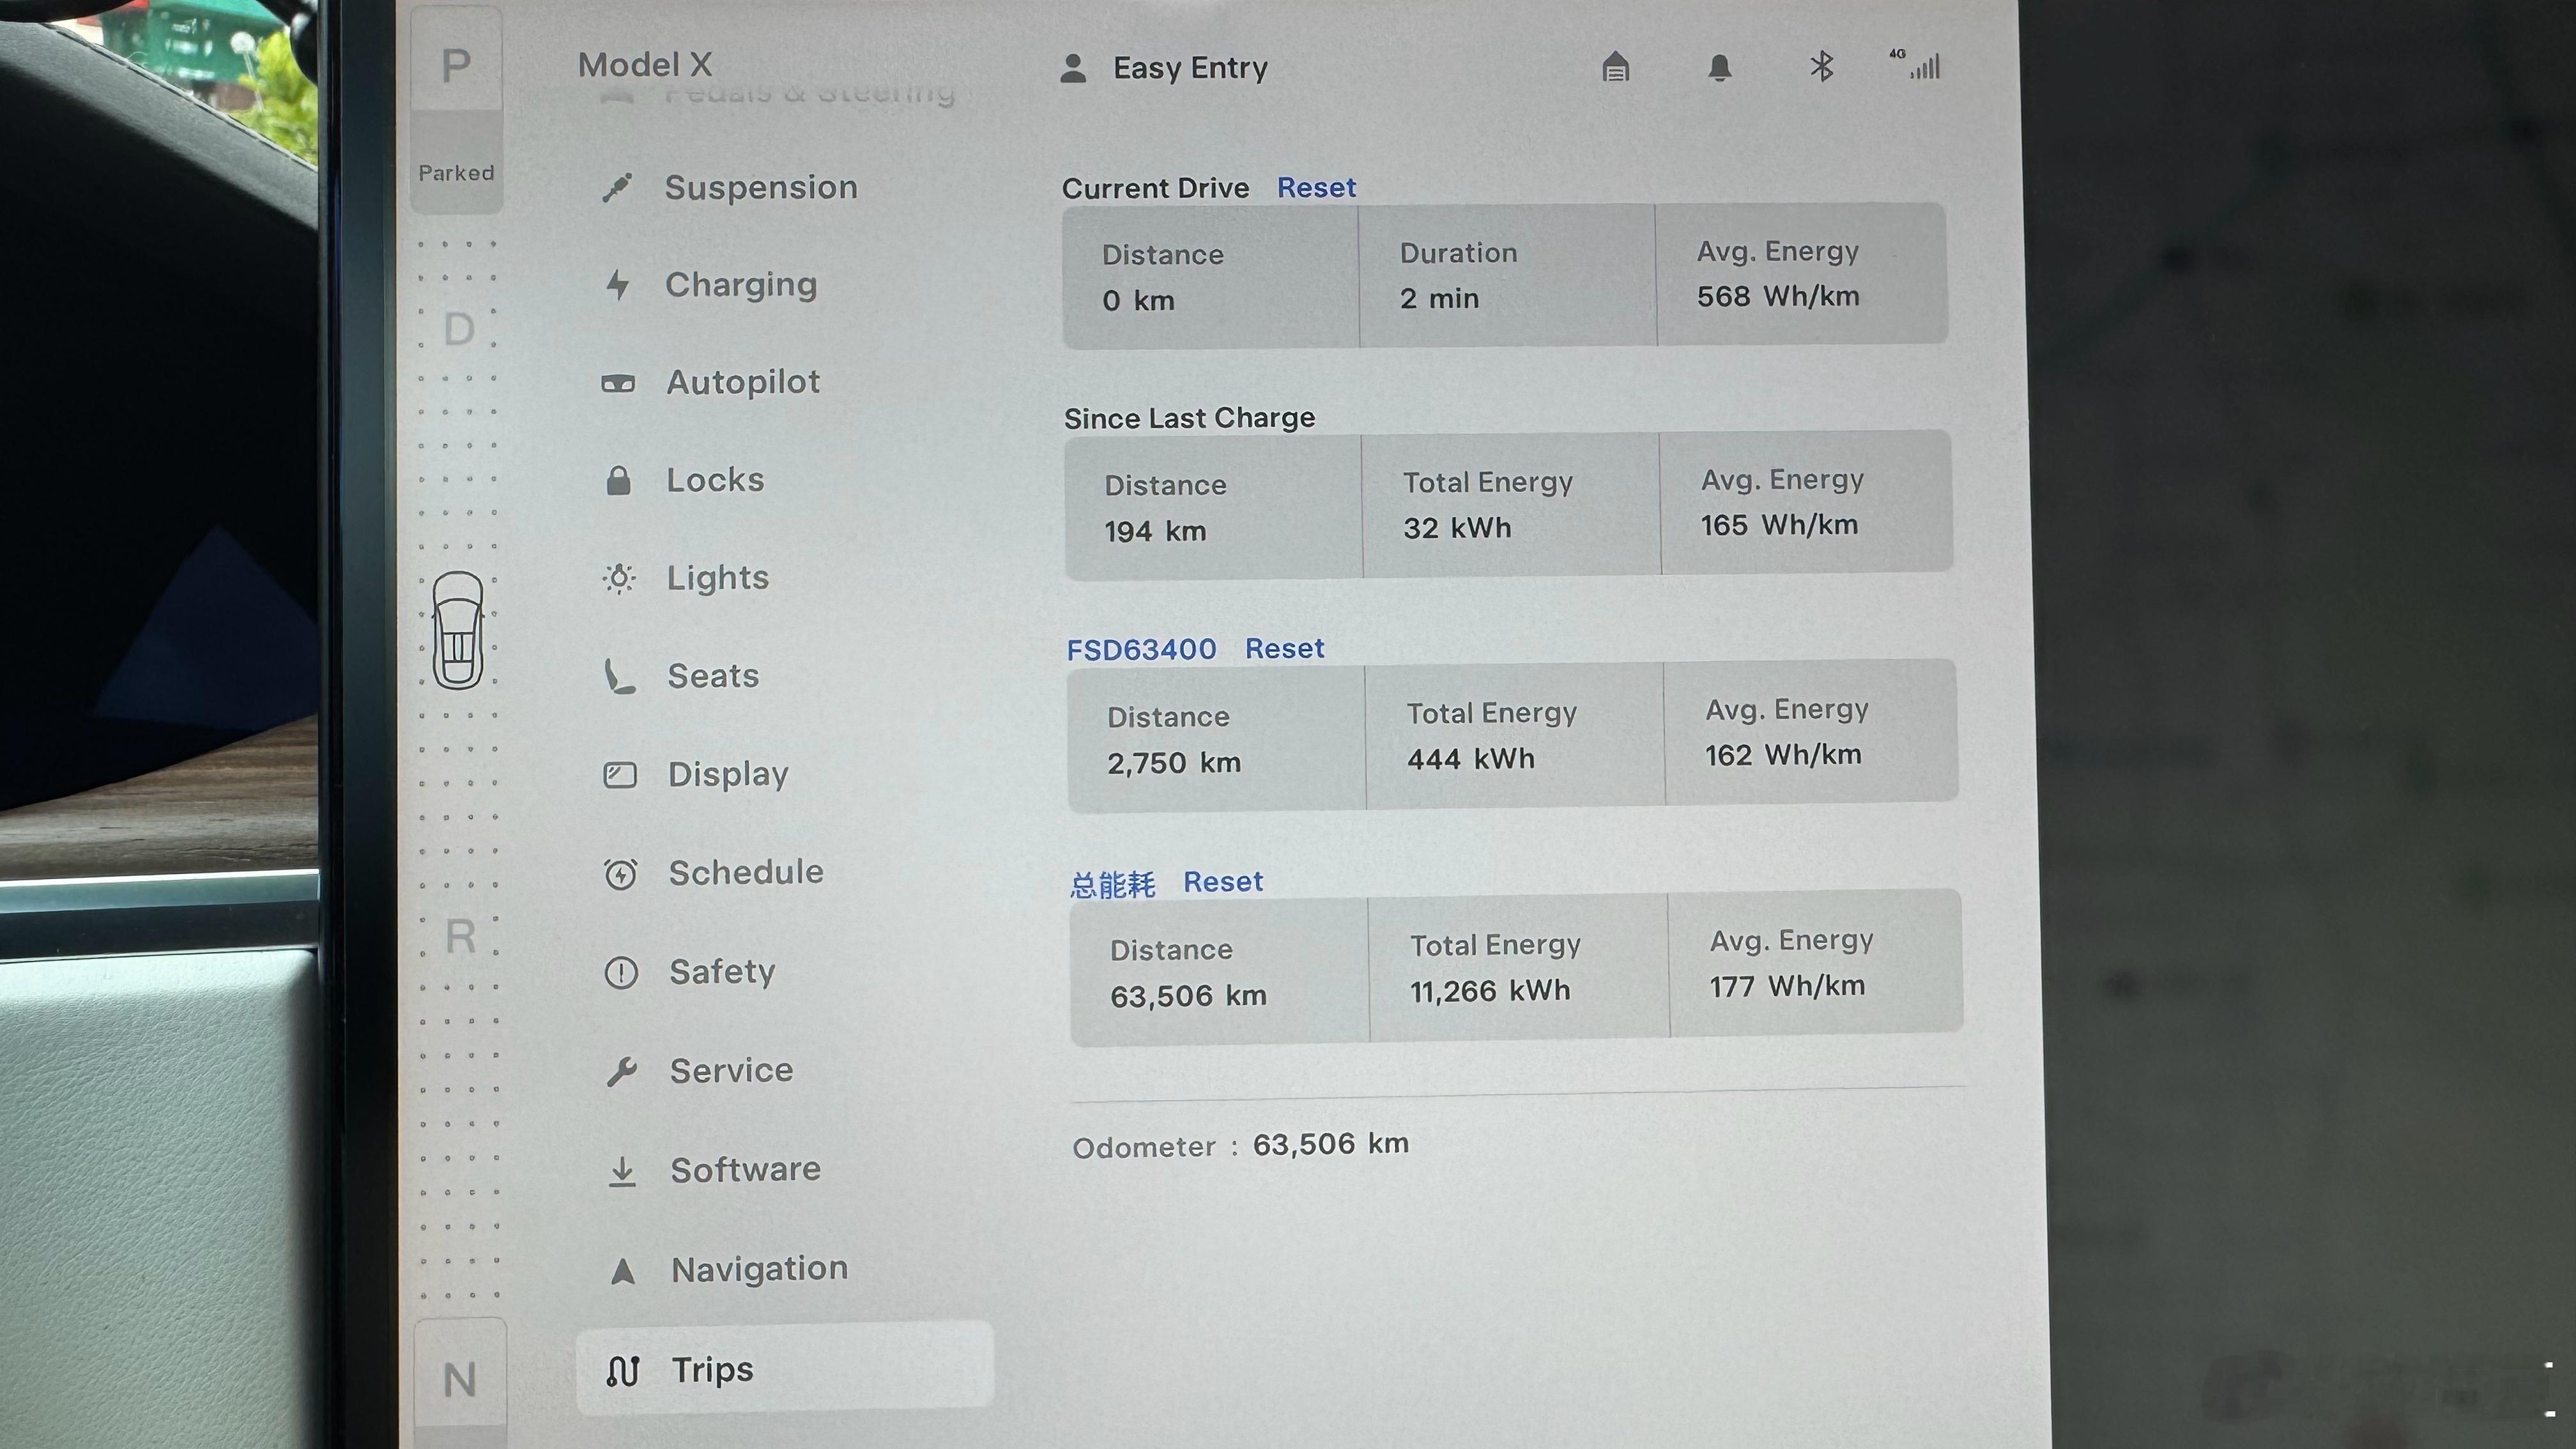Tap FSD63400 total energy 444 kWh

[1471, 760]
